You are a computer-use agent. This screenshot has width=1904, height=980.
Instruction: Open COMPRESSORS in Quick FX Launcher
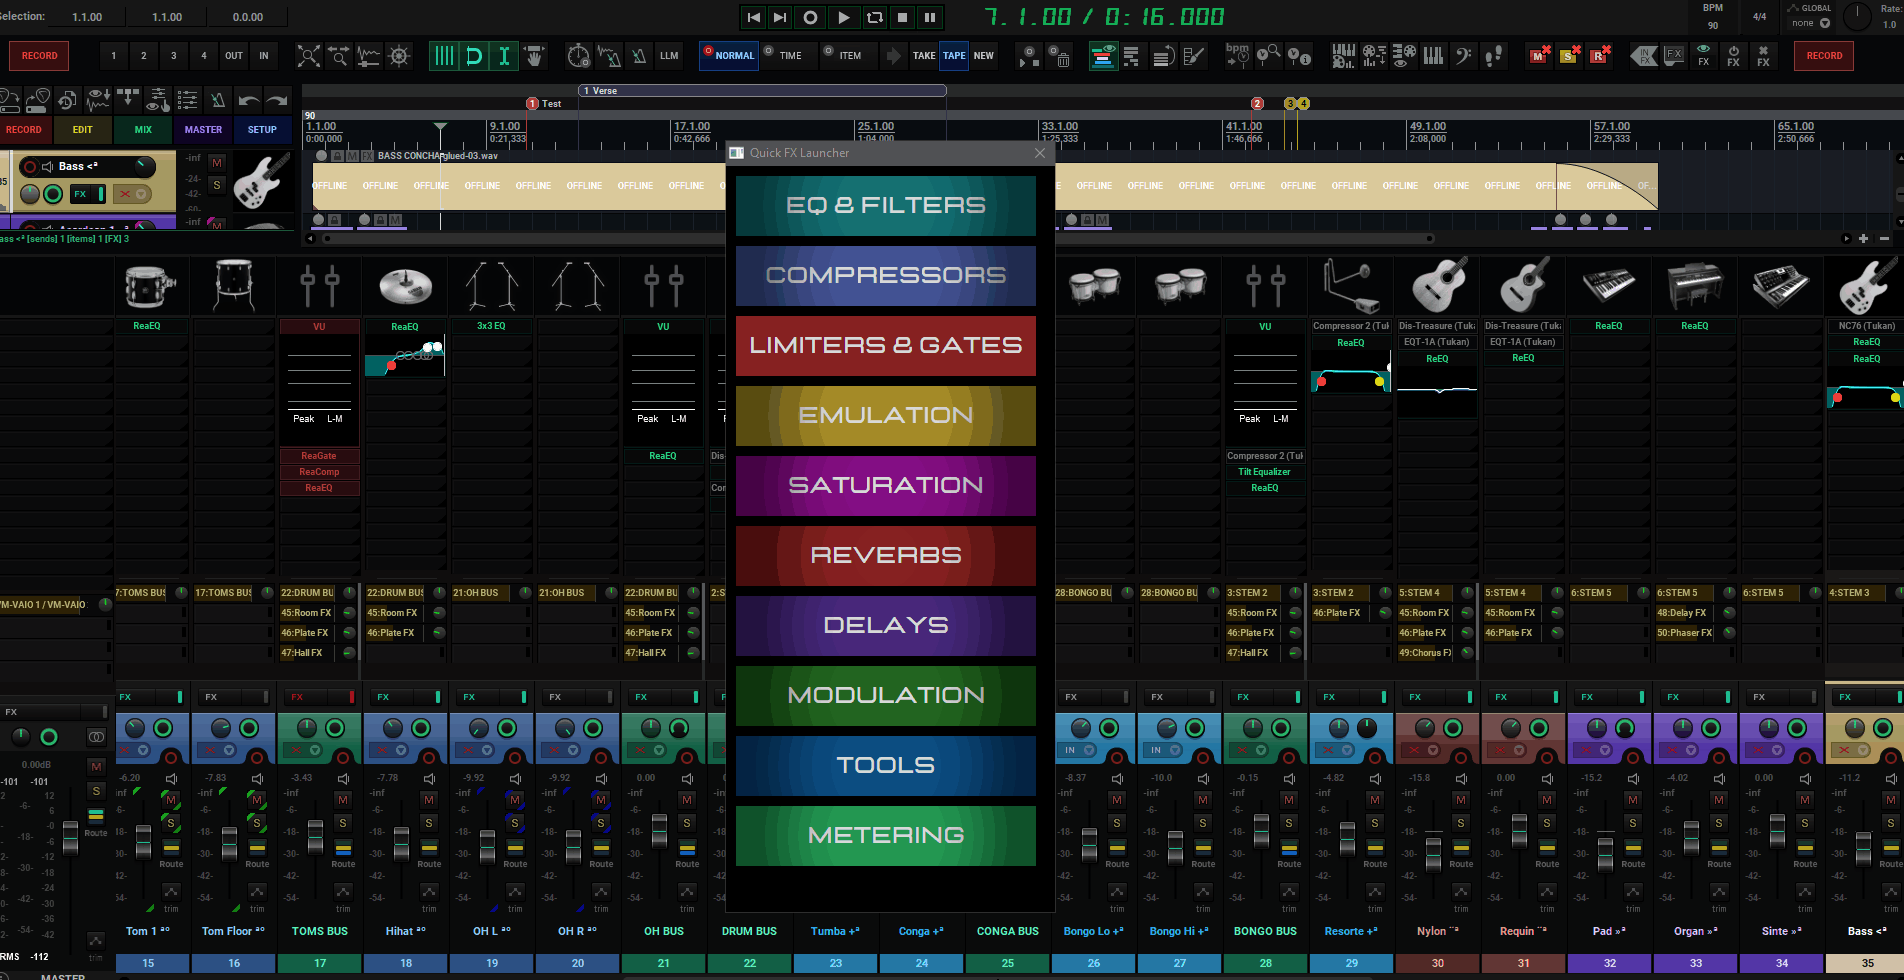pos(885,276)
